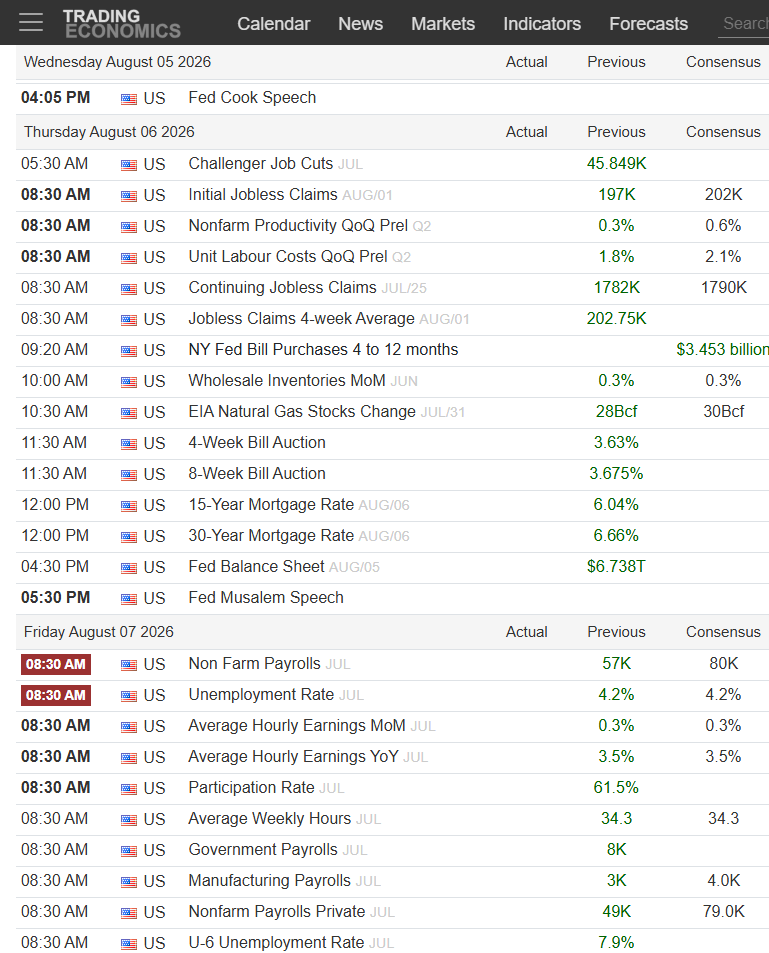Click Wednesday August 05 2026 header
Screen dimensions: 769x953
click(117, 62)
